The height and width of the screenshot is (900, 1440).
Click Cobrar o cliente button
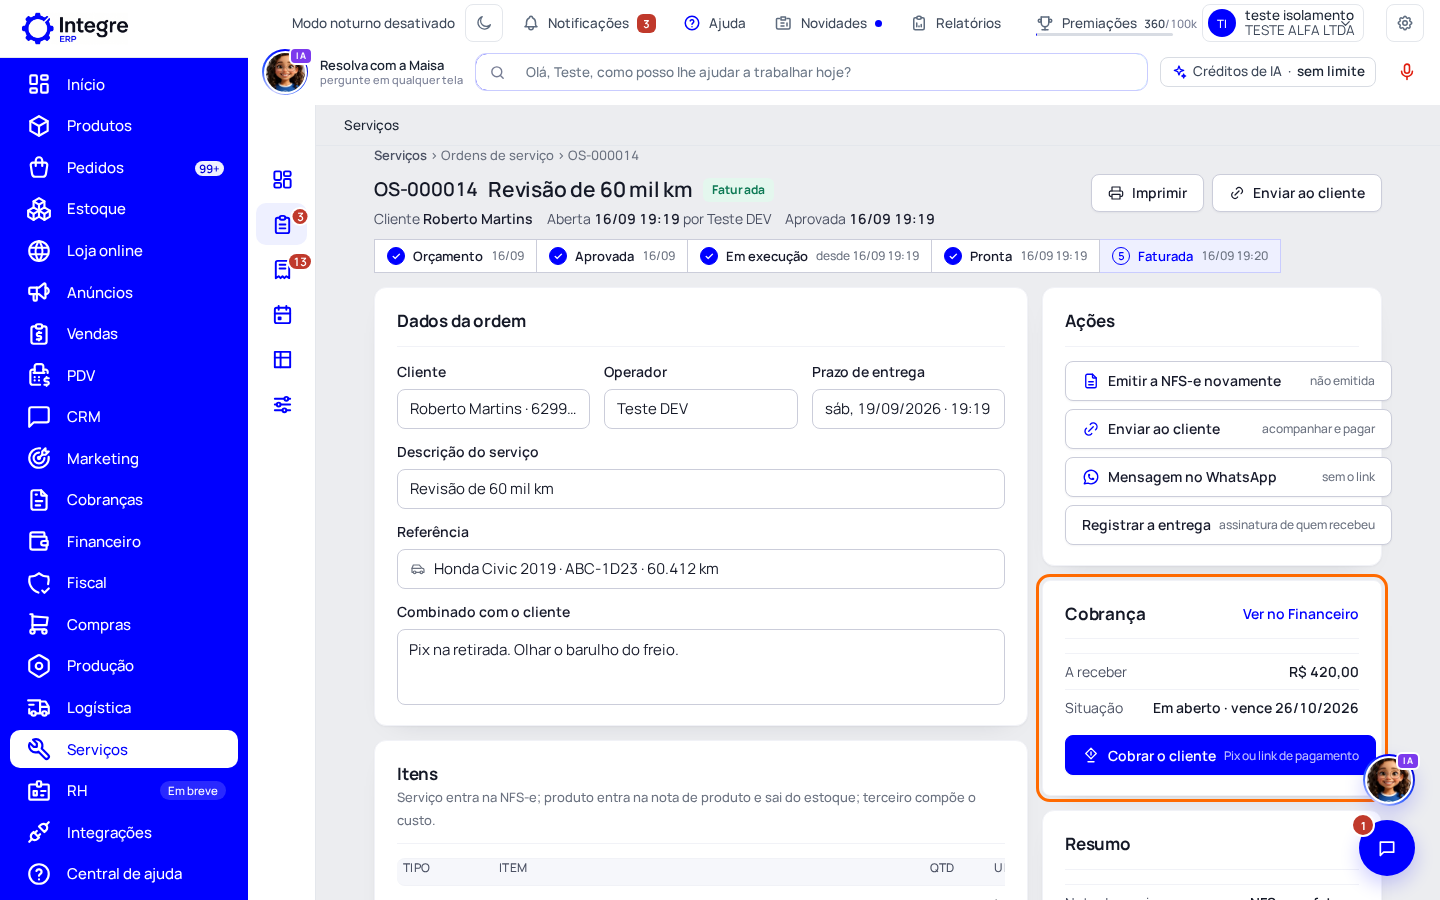[x=1220, y=756]
